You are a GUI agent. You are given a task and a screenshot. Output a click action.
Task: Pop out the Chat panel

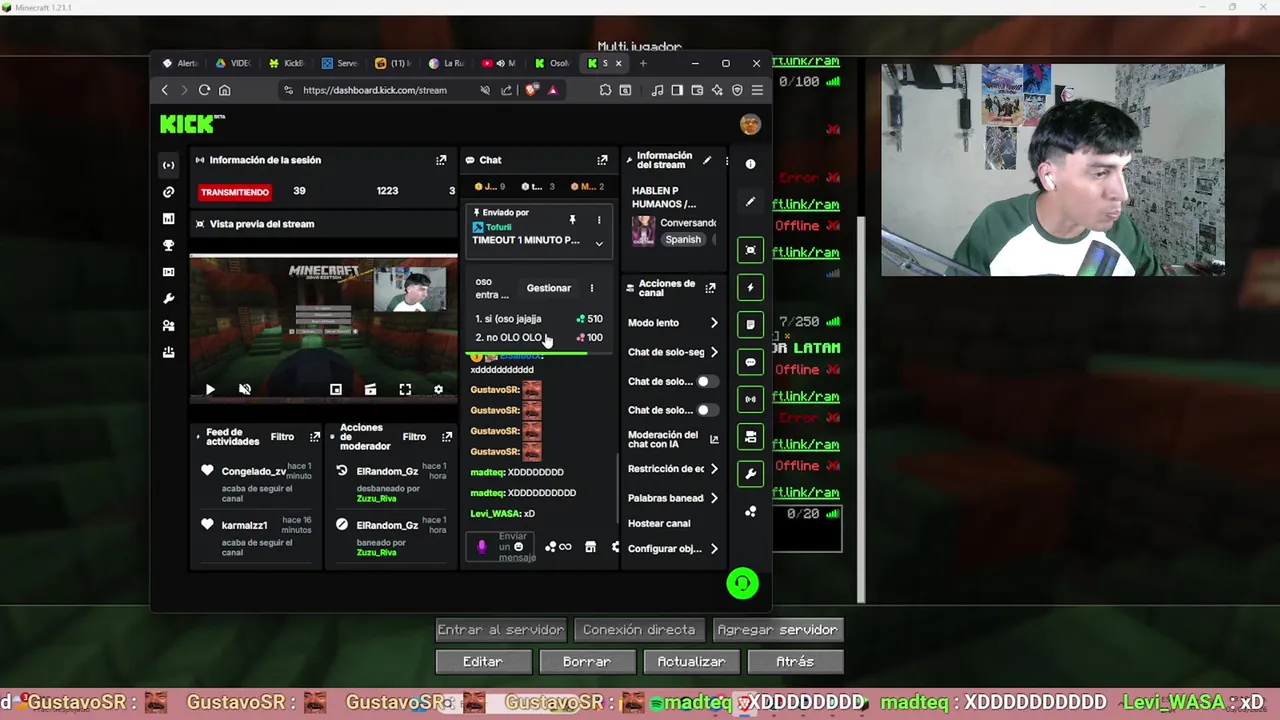pos(602,160)
